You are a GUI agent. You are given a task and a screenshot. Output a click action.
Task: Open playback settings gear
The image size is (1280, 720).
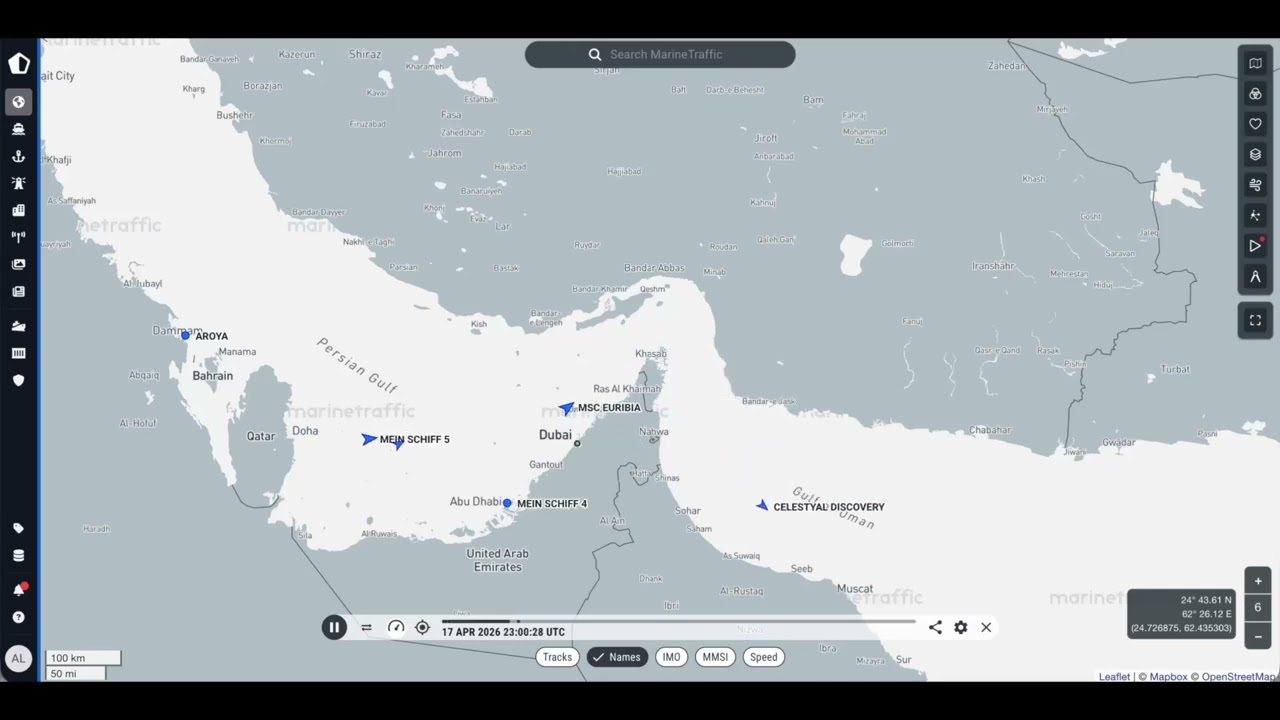pyautogui.click(x=961, y=627)
